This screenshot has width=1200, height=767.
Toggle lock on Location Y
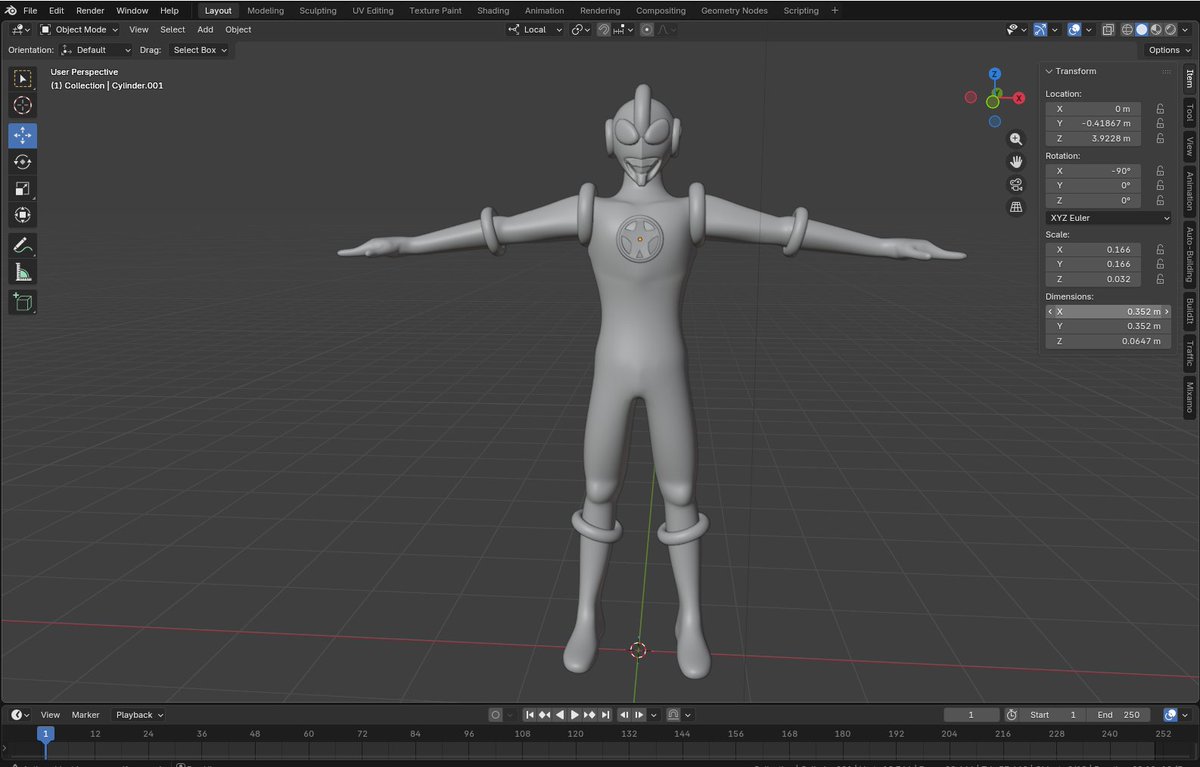pos(1160,124)
